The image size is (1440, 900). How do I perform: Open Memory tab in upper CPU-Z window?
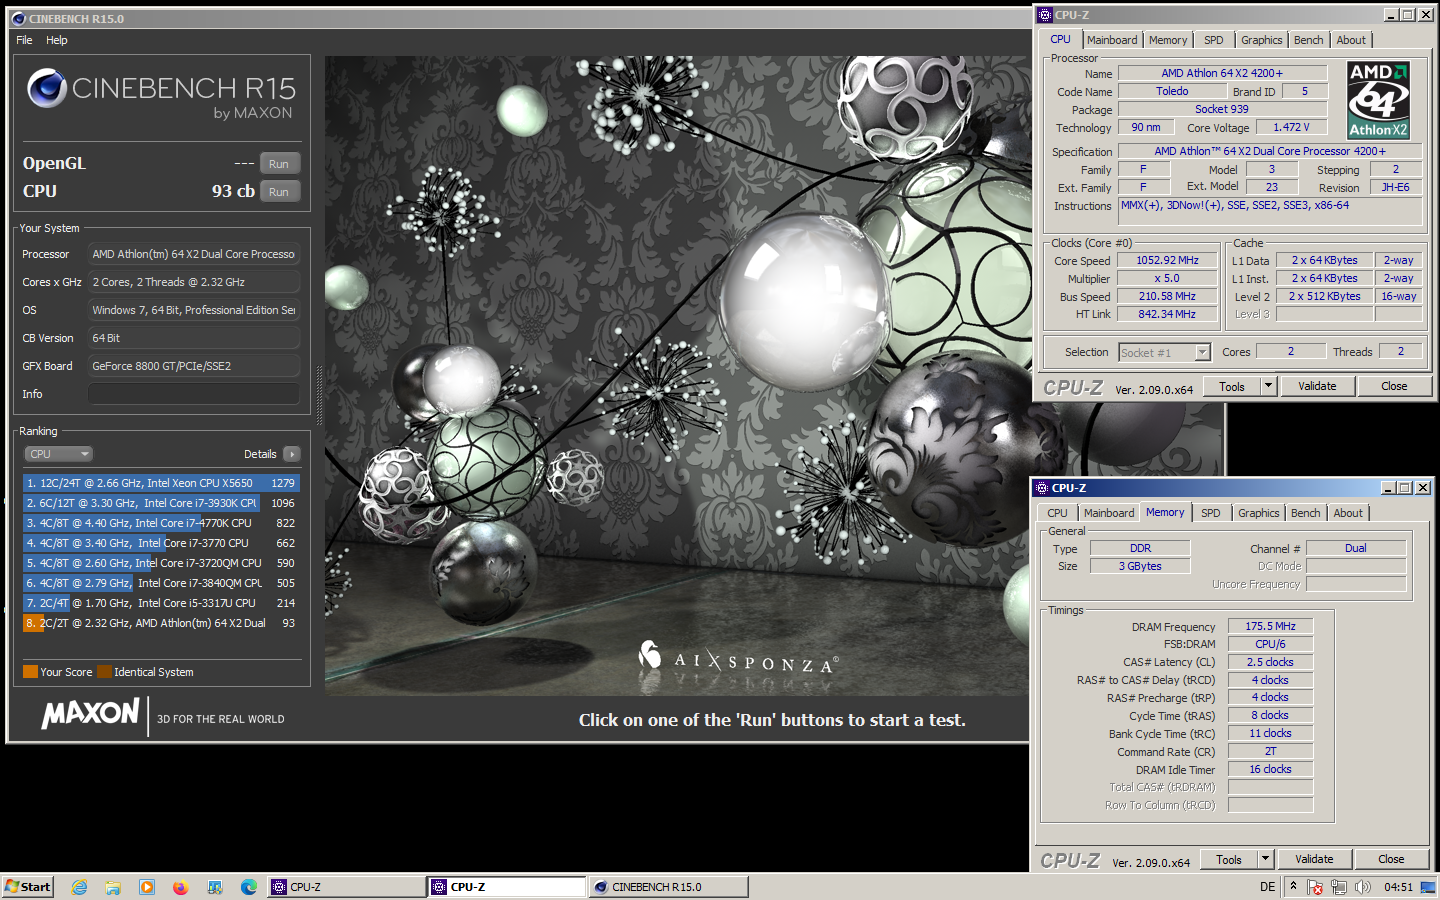click(1168, 40)
